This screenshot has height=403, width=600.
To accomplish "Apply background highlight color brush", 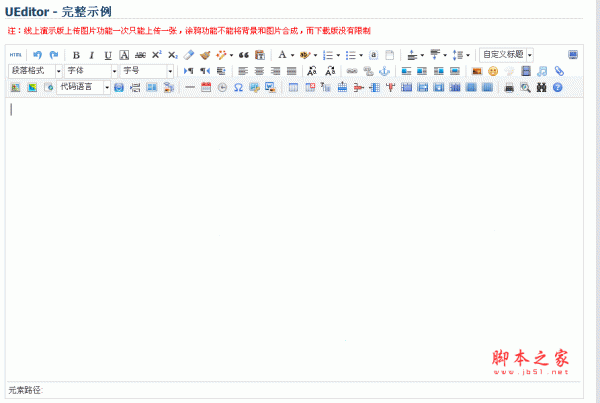I will coord(305,55).
